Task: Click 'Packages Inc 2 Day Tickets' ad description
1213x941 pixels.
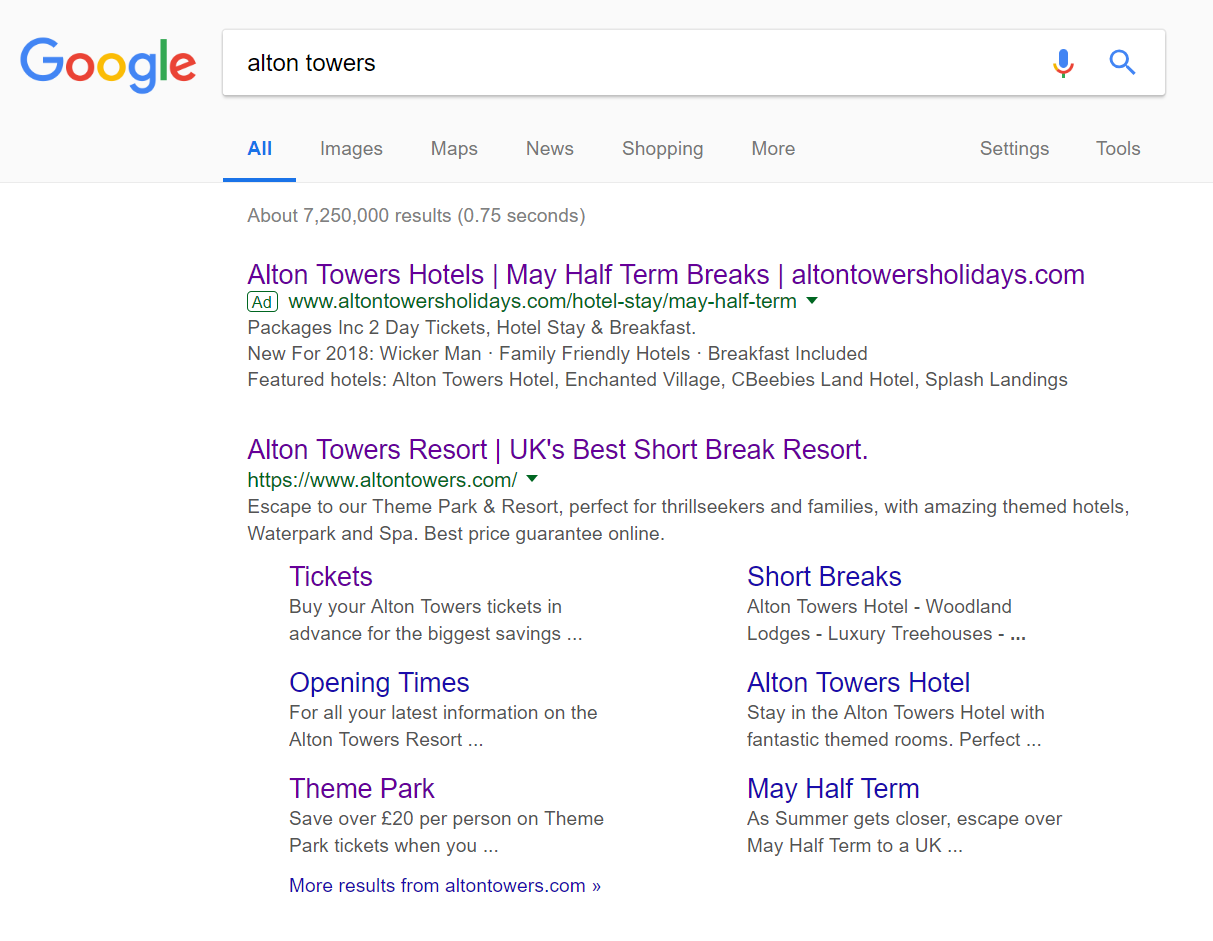Action: point(471,328)
